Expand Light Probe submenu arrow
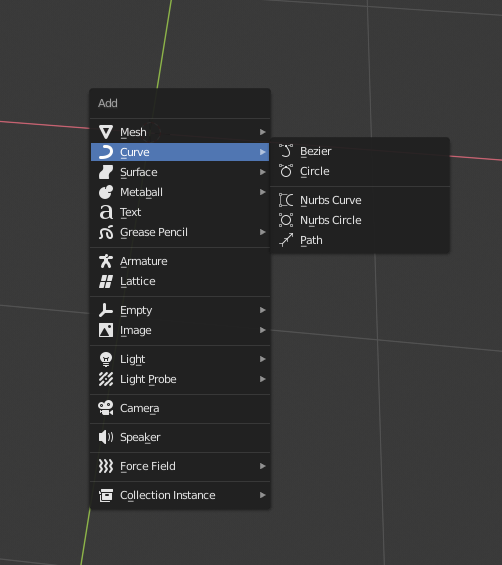 click(x=263, y=379)
